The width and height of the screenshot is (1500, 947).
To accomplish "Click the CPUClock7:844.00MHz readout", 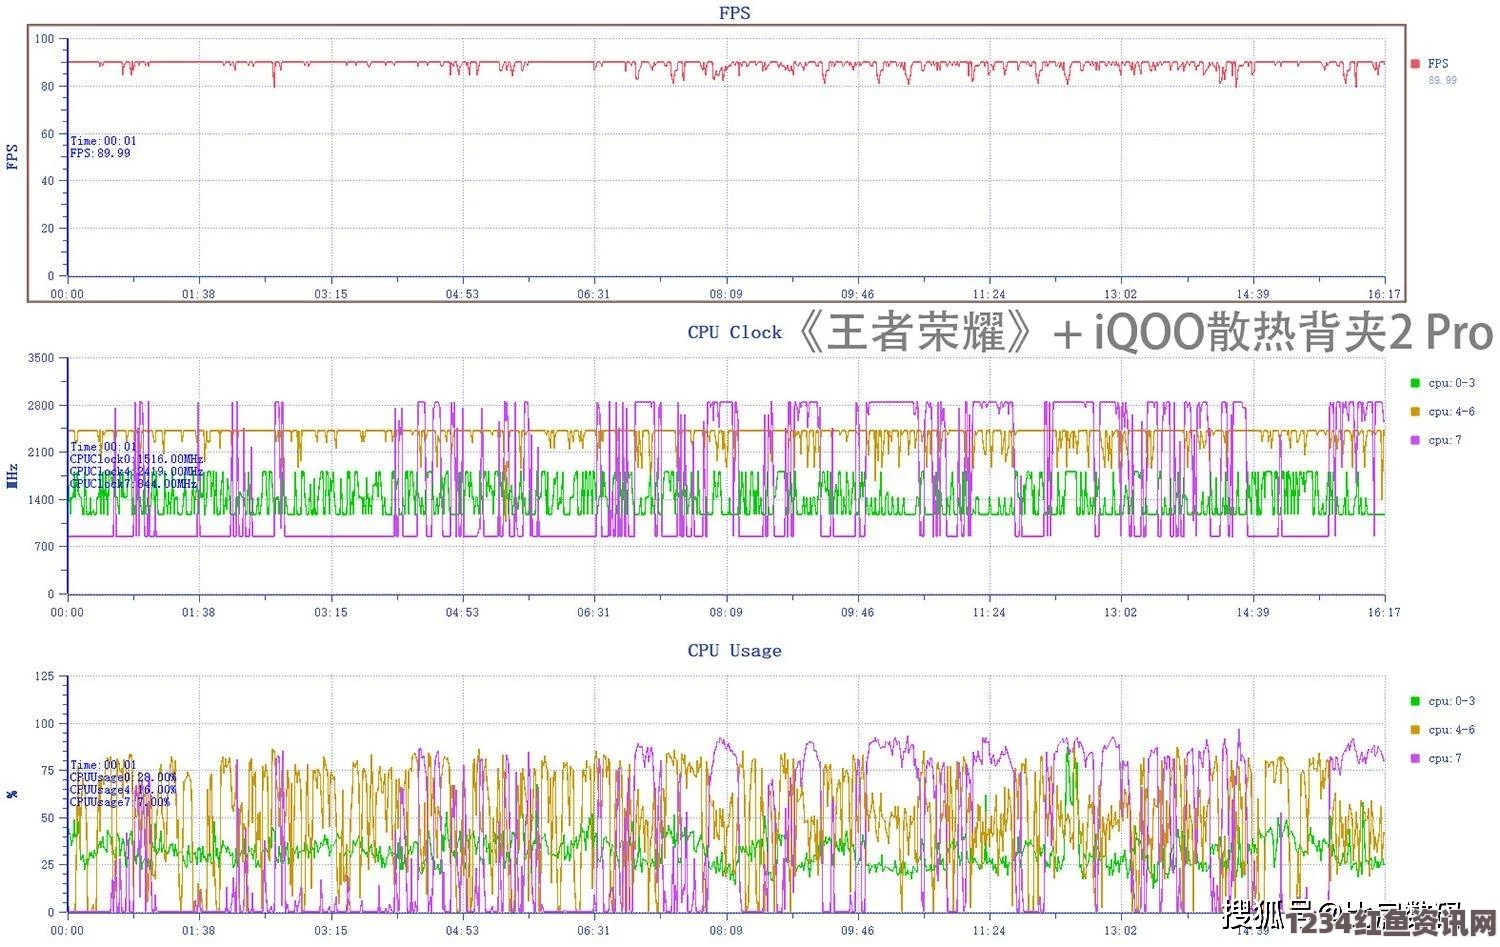I will tap(133, 484).
